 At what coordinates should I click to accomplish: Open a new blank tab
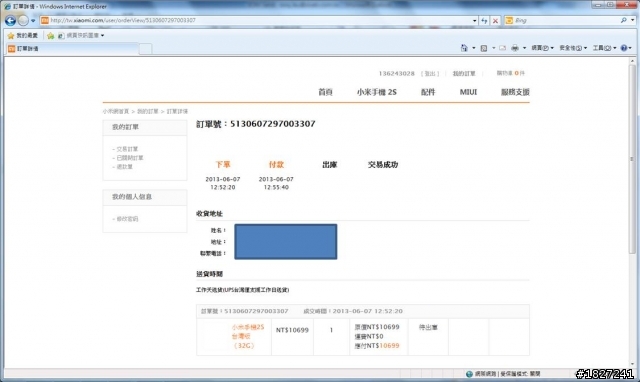tap(146, 49)
